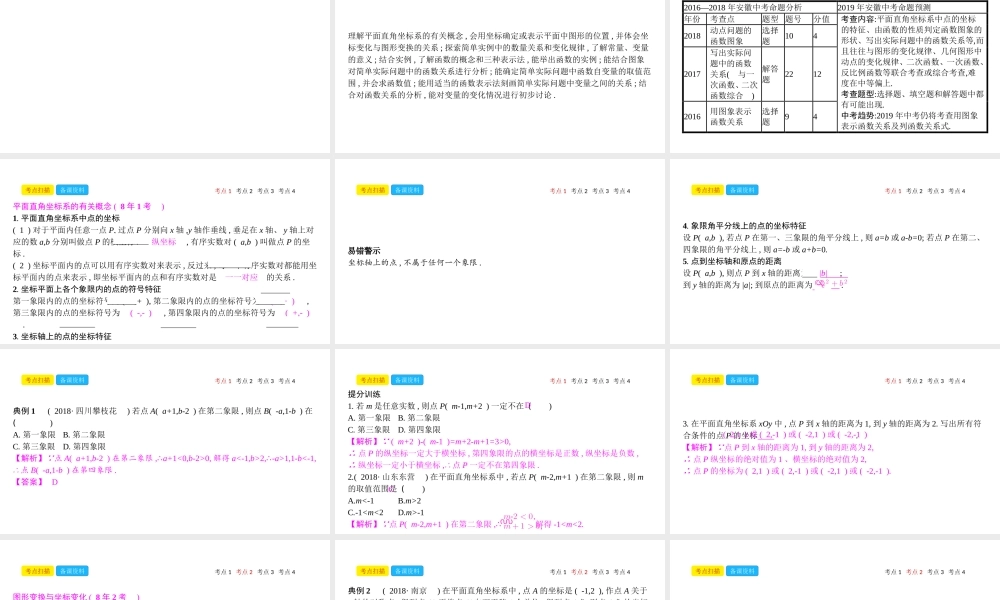Viewport: 1000px width, 600px height.
Task: Click 考点扫描 on the xOy distance problem slide
Action: [x=707, y=380]
